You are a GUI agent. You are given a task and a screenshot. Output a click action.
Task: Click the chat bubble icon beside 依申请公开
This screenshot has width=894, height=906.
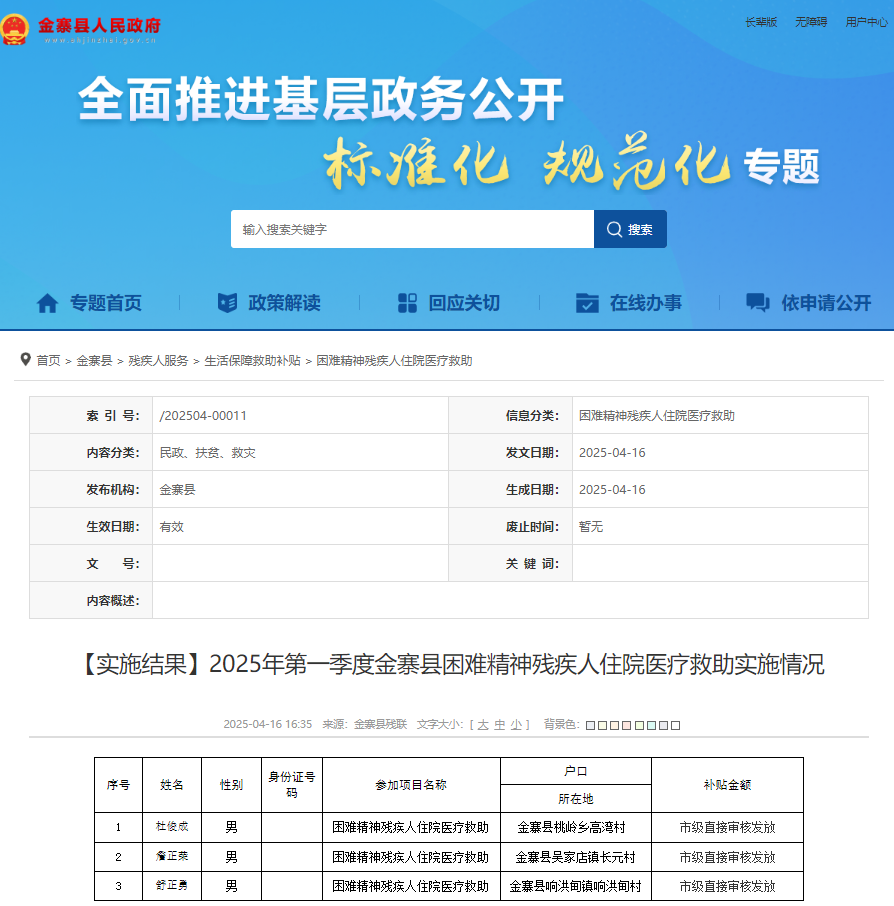(758, 303)
